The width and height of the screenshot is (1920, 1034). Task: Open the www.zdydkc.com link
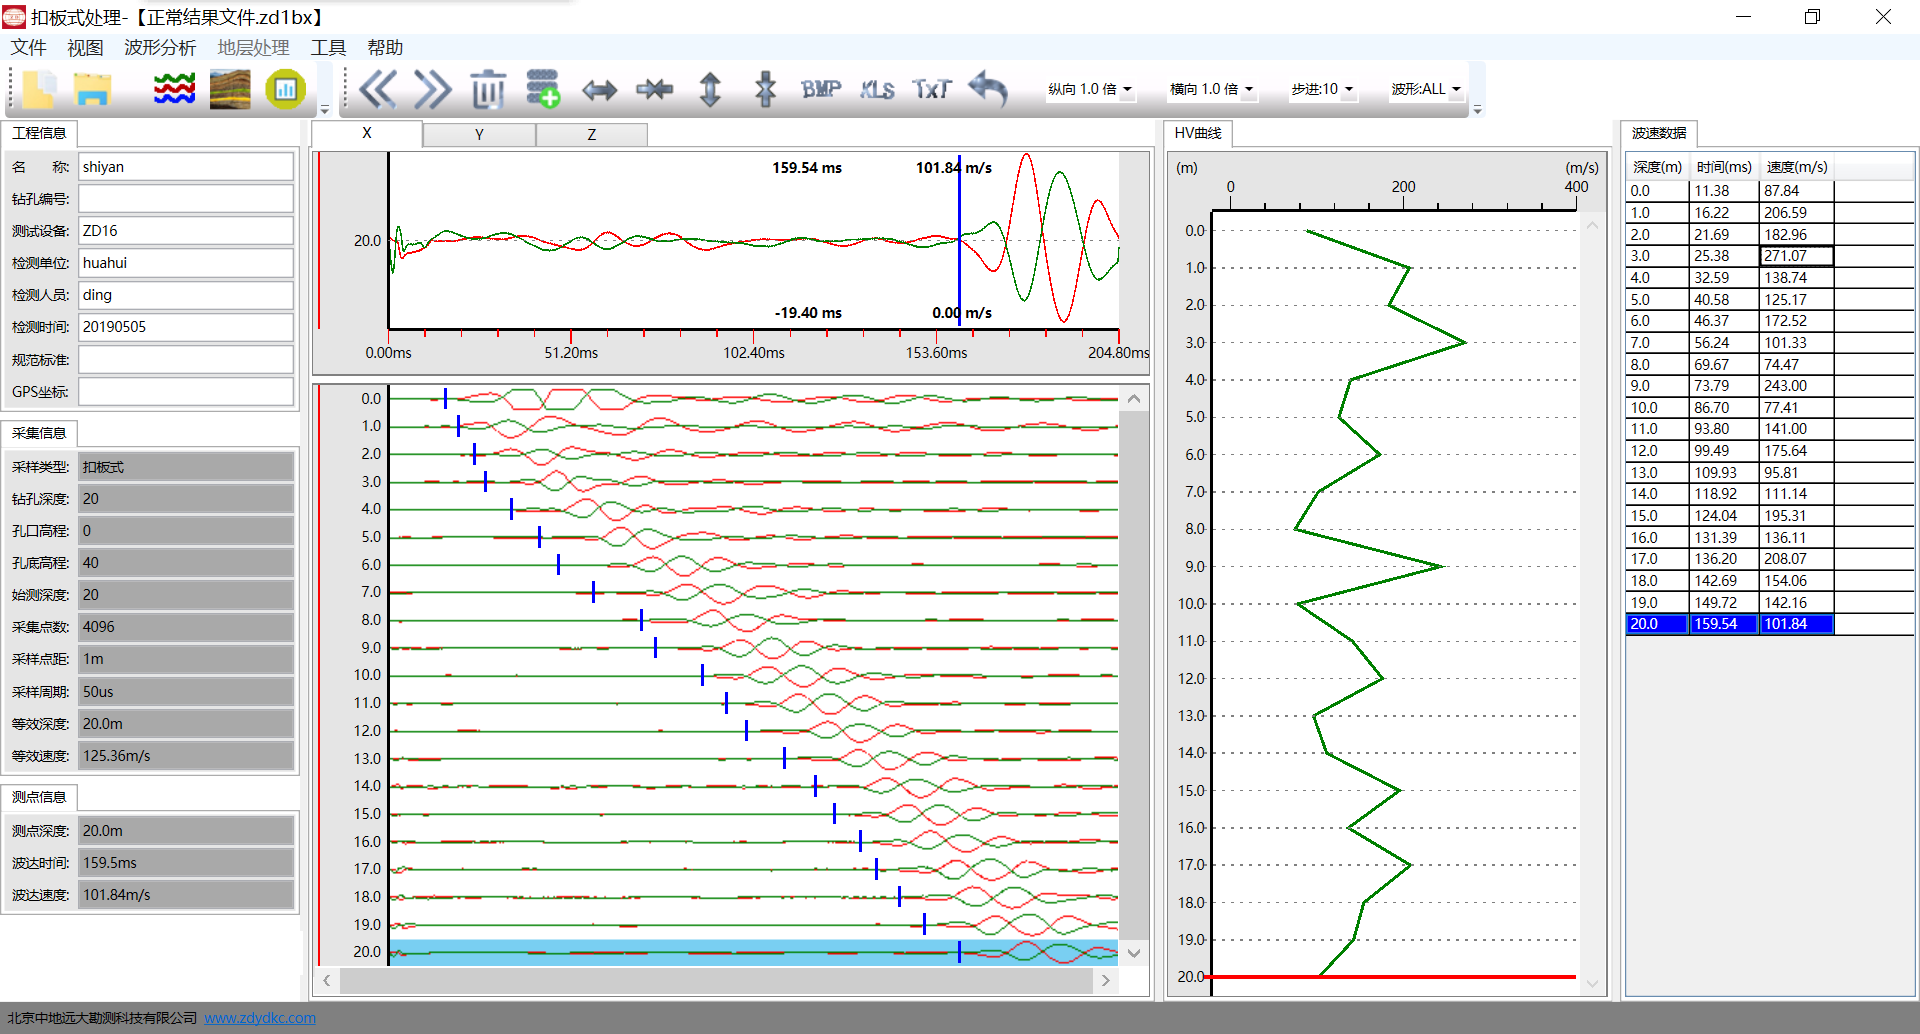tap(260, 1018)
